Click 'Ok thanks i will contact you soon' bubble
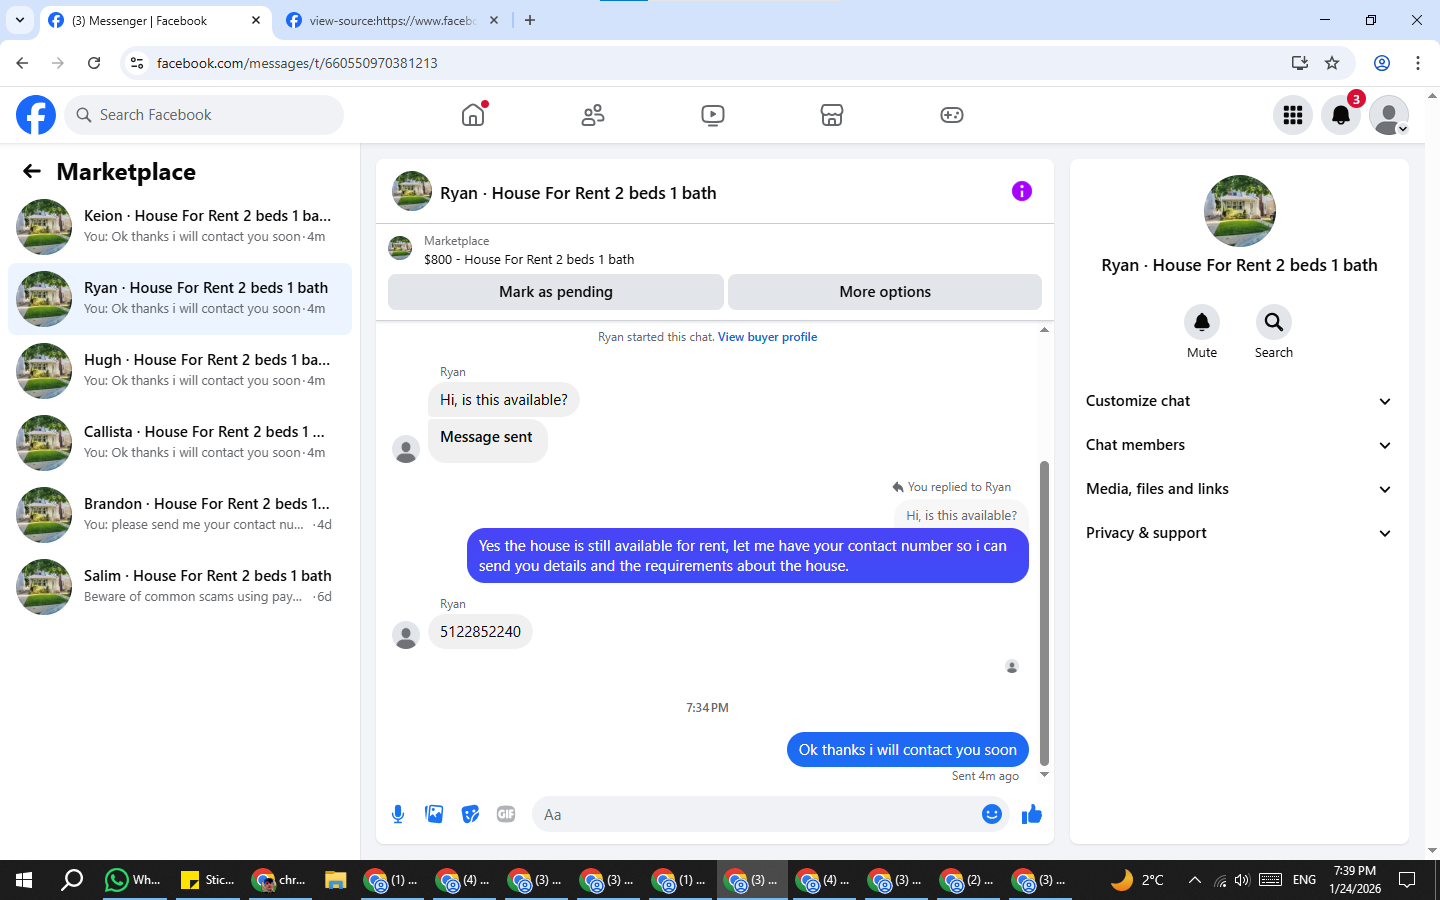 point(908,750)
